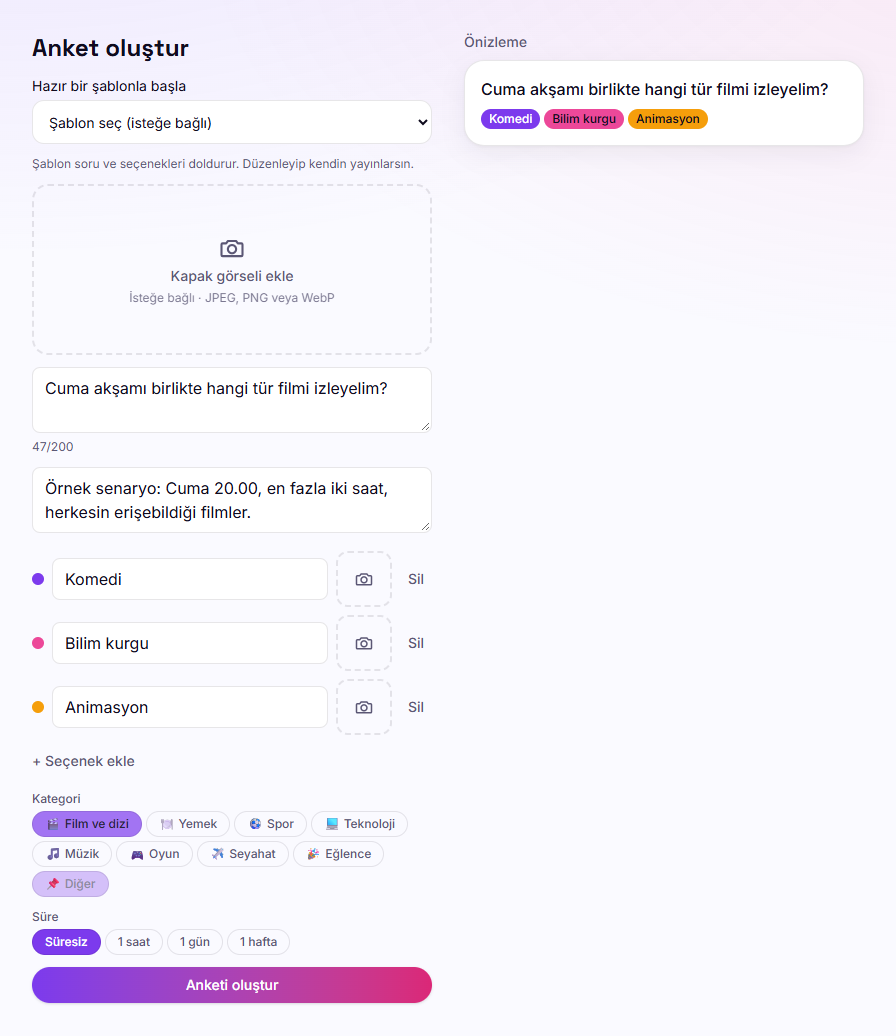Image resolution: width=896 pixels, height=1036 pixels.
Task: Select the Spor category chip
Action: [271, 824]
